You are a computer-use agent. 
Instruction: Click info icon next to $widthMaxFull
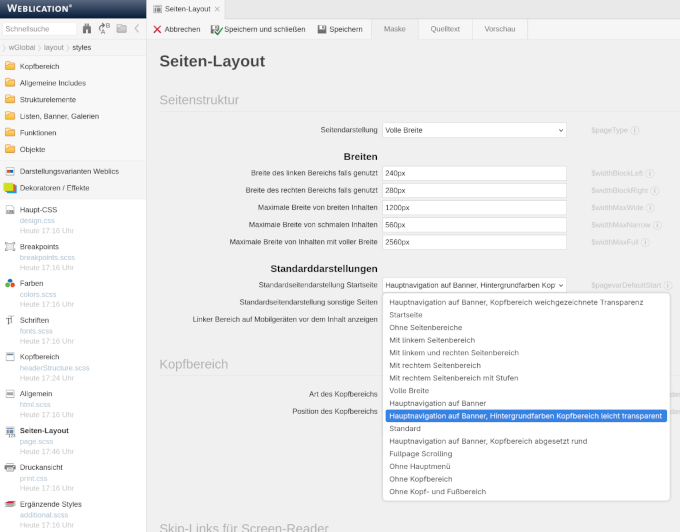pyautogui.click(x=645, y=242)
